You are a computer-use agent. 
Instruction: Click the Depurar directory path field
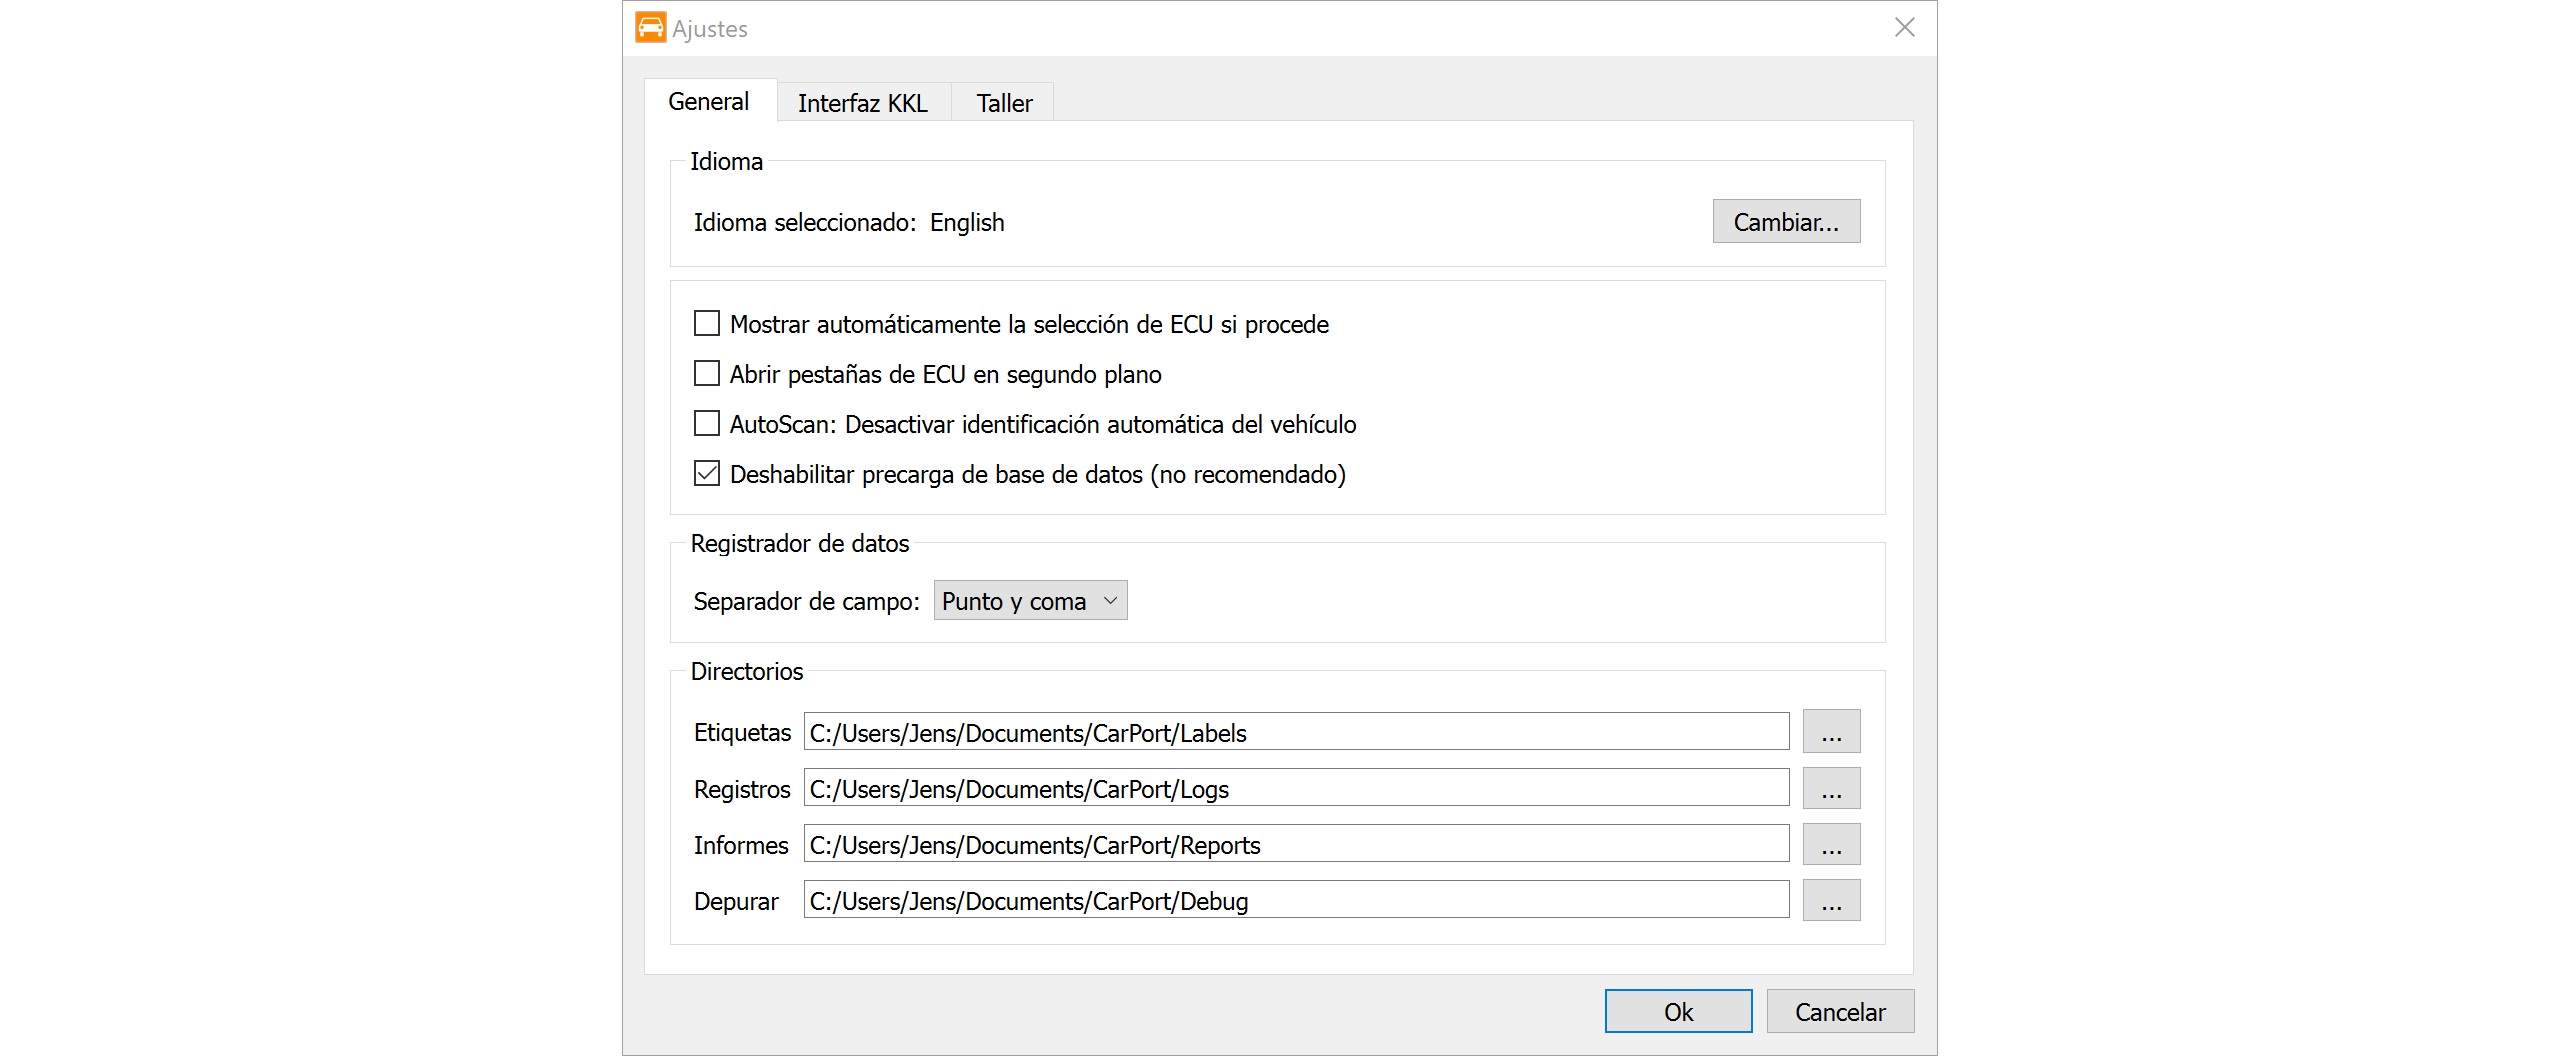pyautogui.click(x=1295, y=900)
